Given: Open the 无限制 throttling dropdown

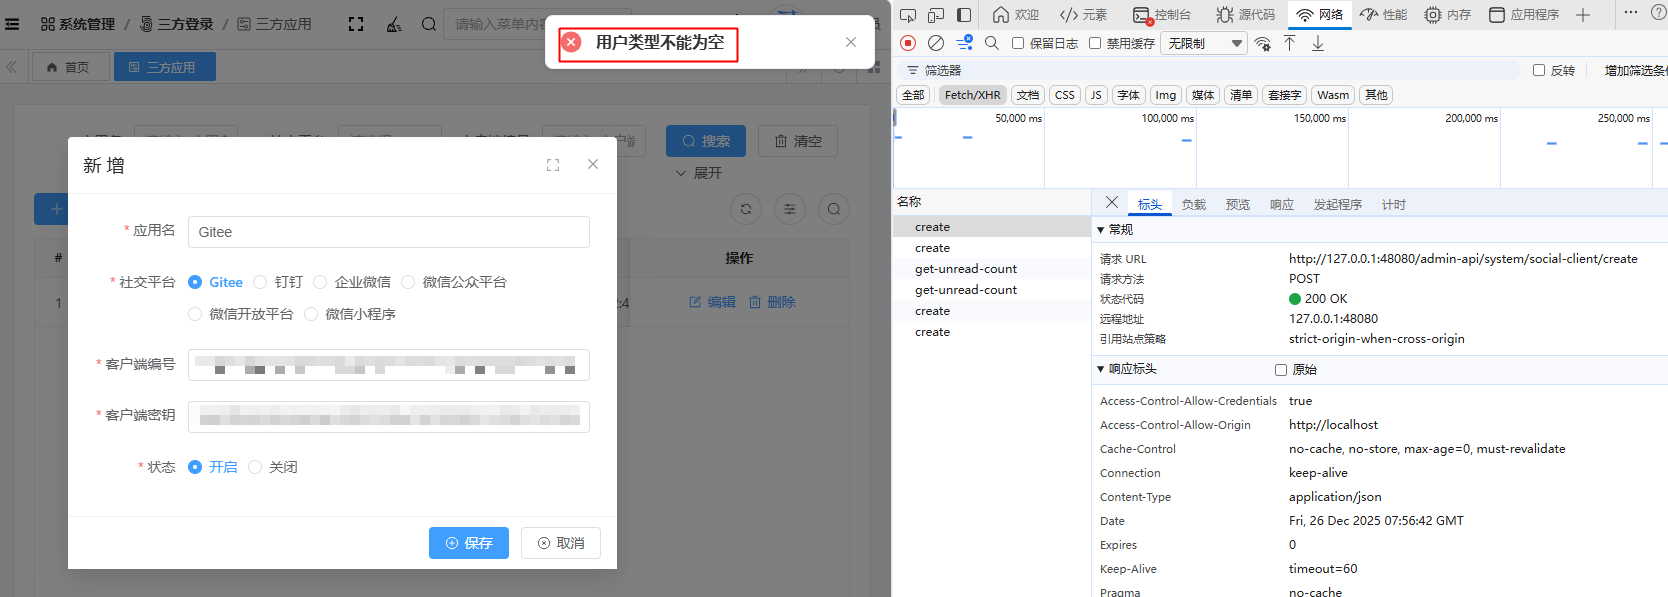Looking at the screenshot, I should (x=1205, y=43).
